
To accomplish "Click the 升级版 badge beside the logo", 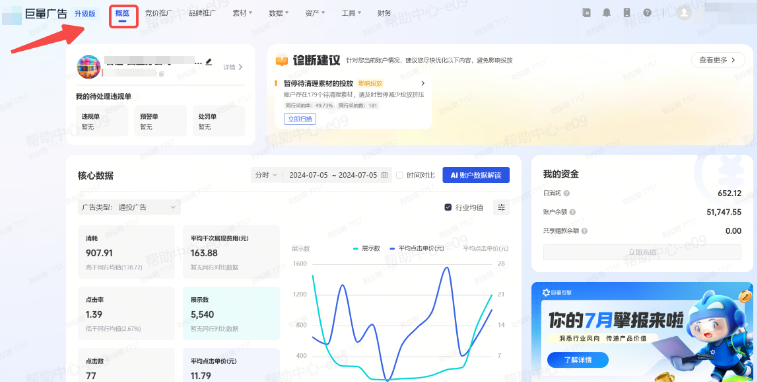I will click(85, 14).
